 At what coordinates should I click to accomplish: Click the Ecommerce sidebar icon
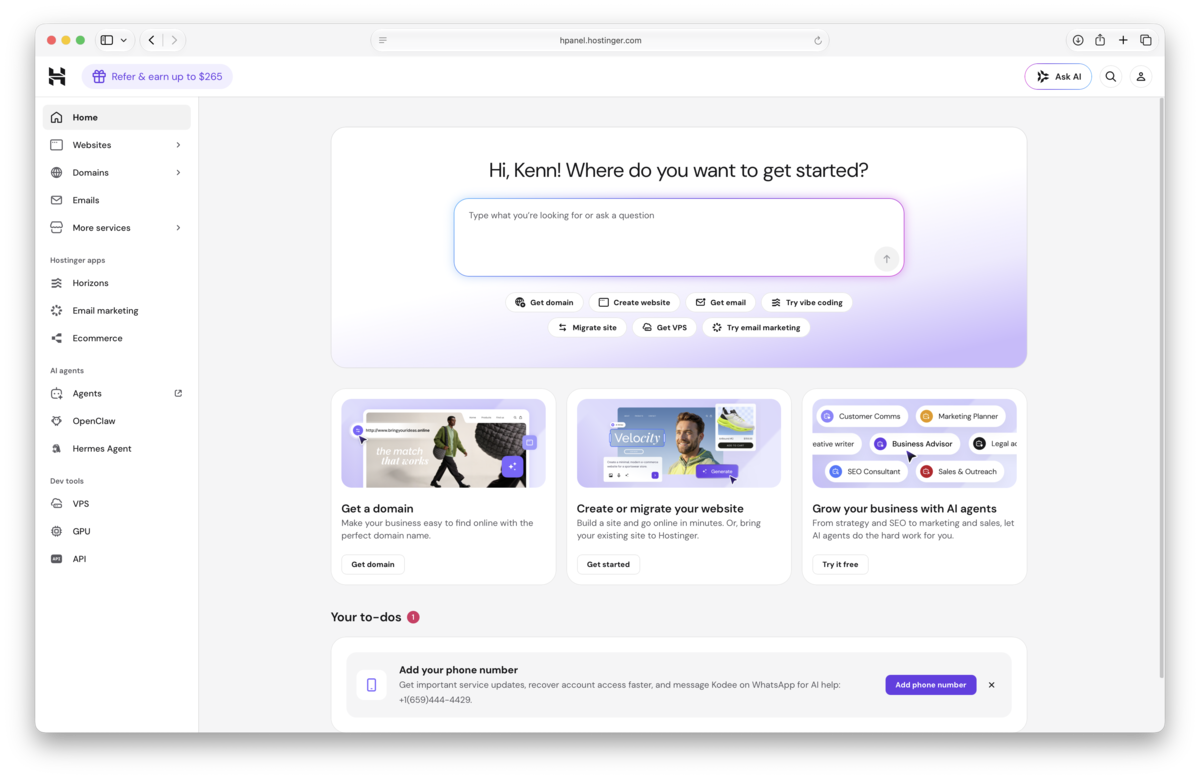57,338
